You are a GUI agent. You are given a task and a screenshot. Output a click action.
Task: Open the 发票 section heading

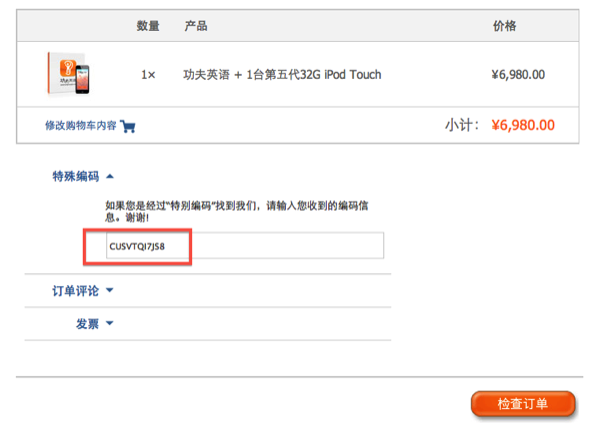tap(87, 324)
